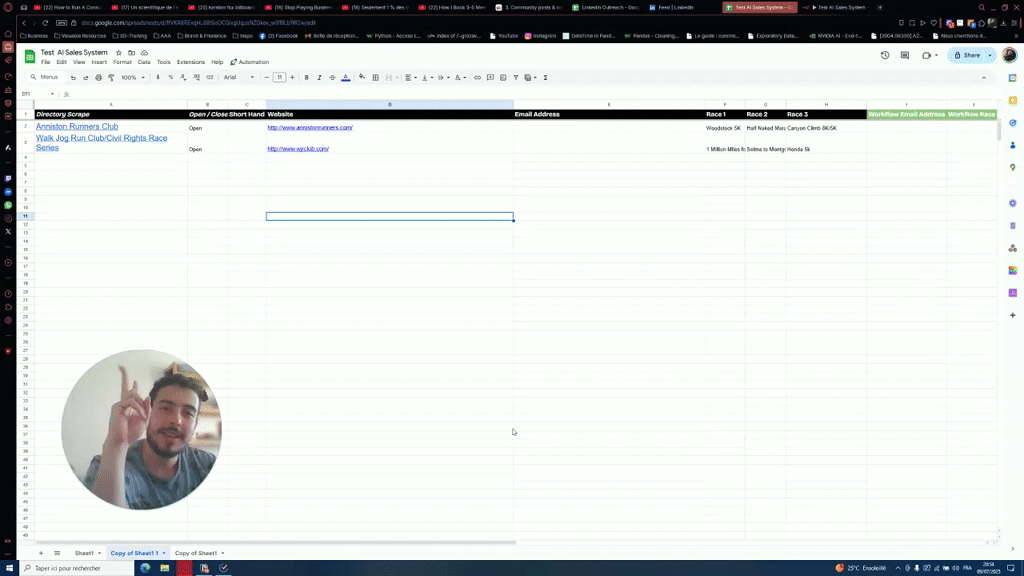
Task: Open the Edit menu
Action: [61, 62]
